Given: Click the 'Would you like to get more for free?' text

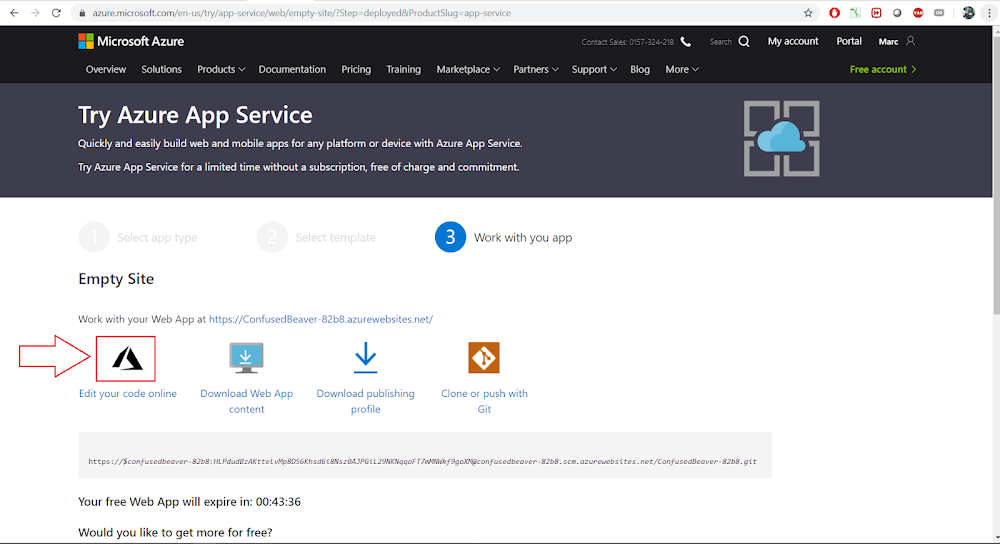Looking at the screenshot, I should click(175, 533).
